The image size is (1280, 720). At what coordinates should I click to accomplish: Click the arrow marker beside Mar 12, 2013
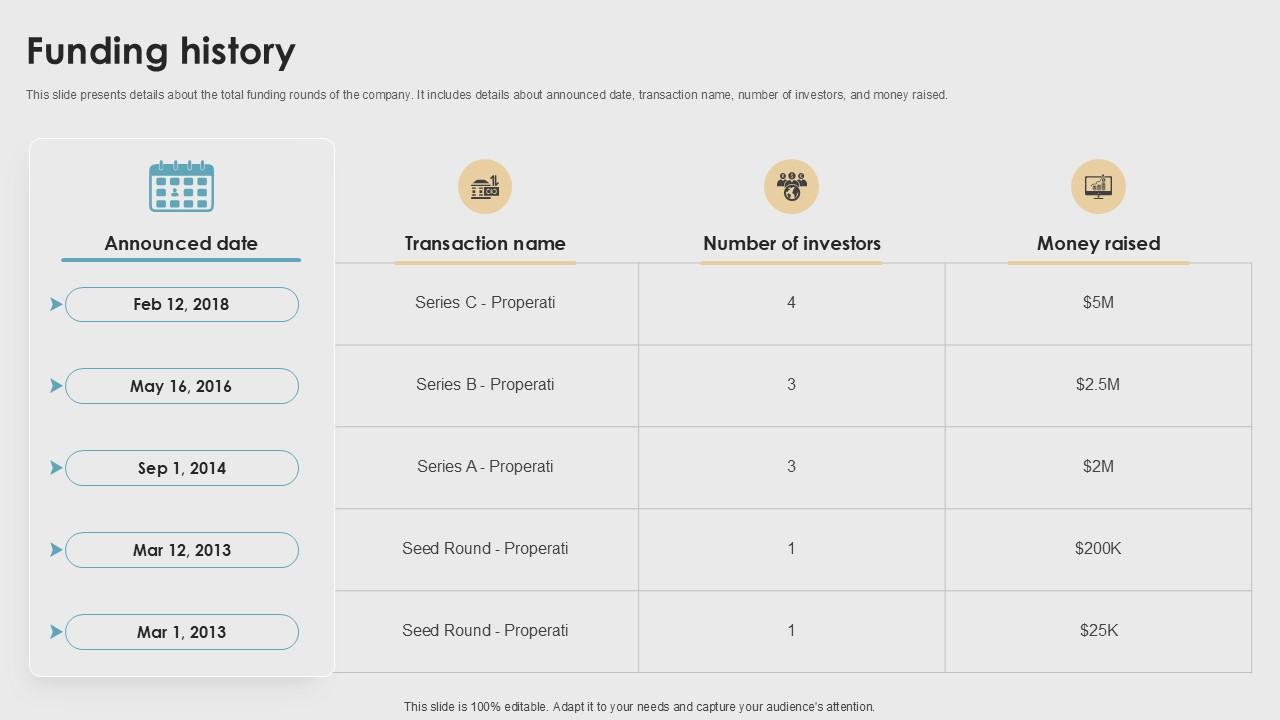pos(56,550)
